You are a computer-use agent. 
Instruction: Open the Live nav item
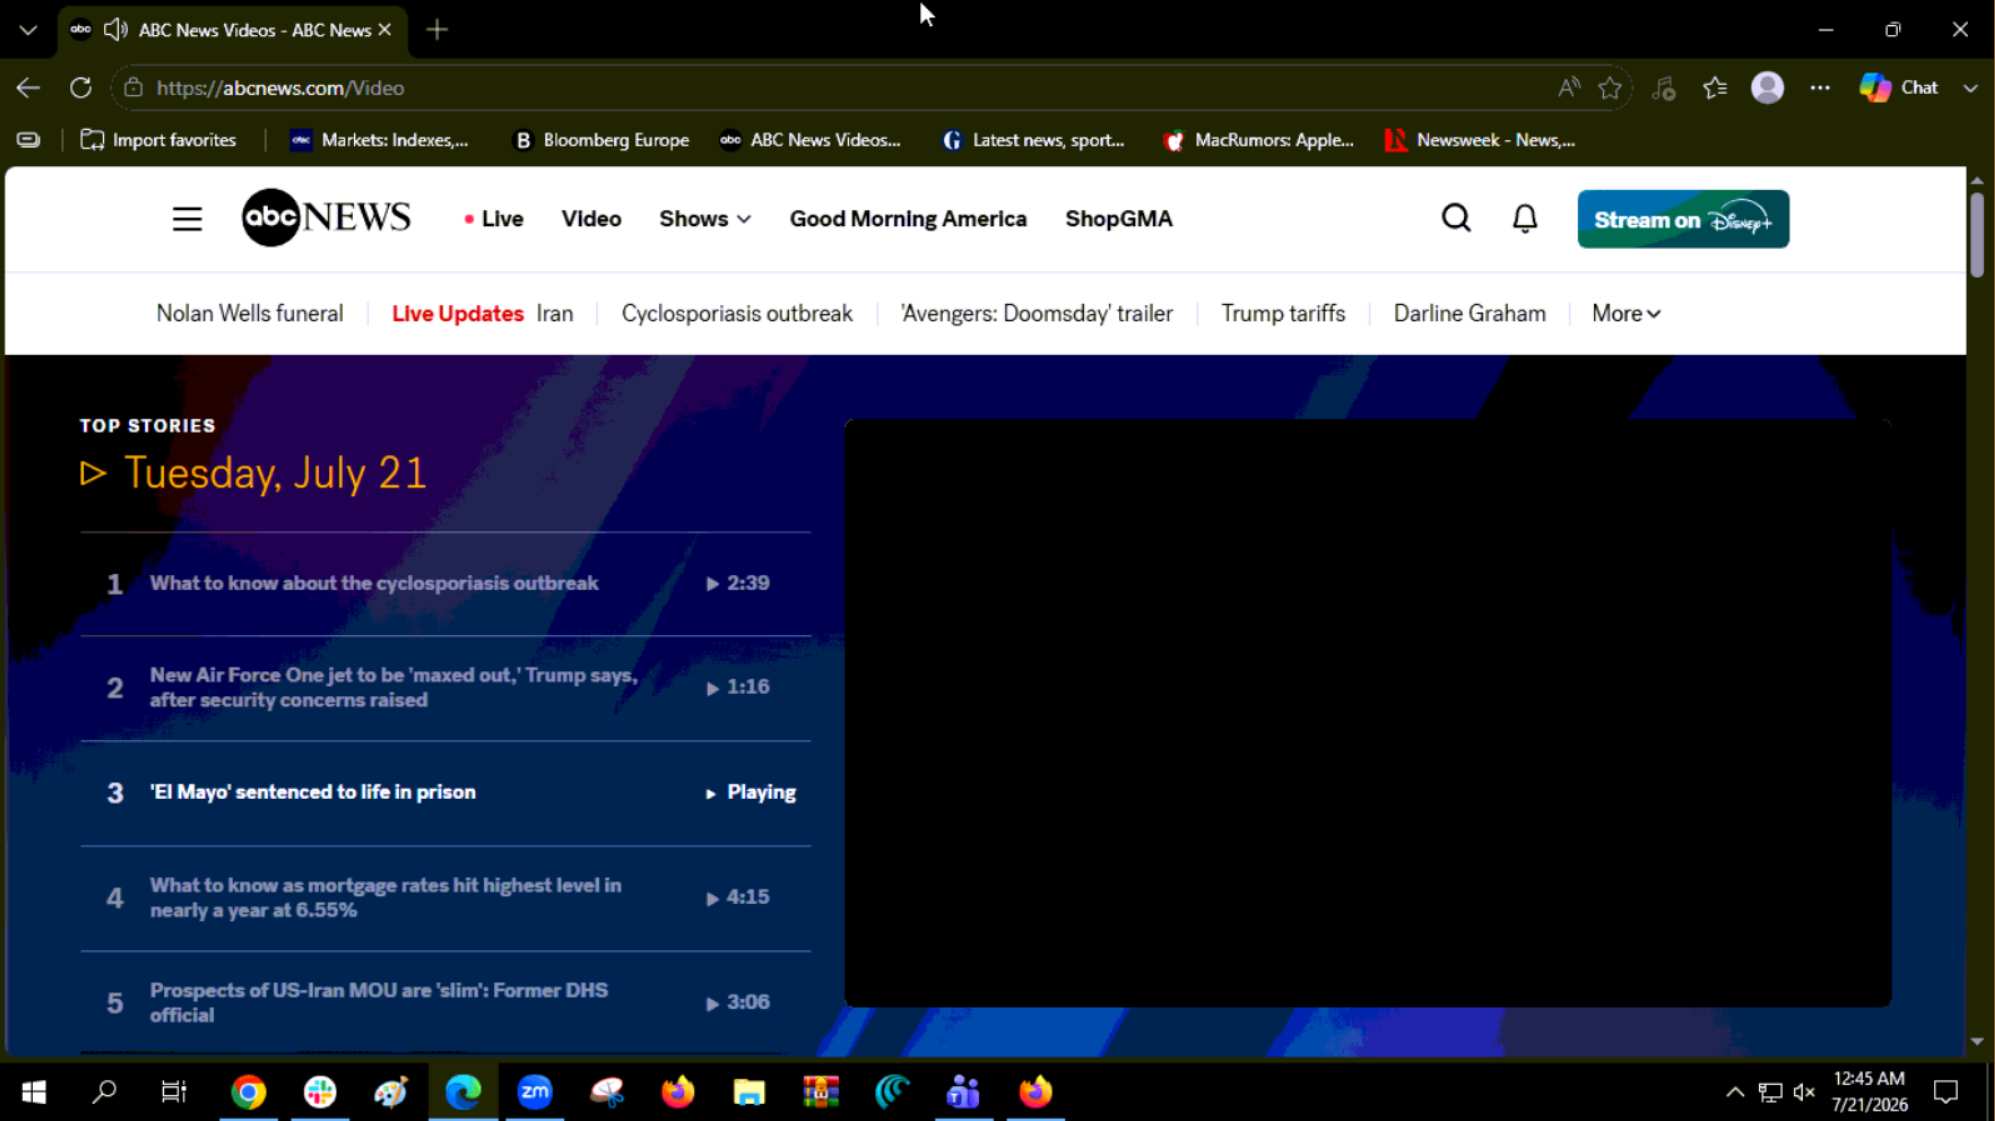(x=493, y=219)
